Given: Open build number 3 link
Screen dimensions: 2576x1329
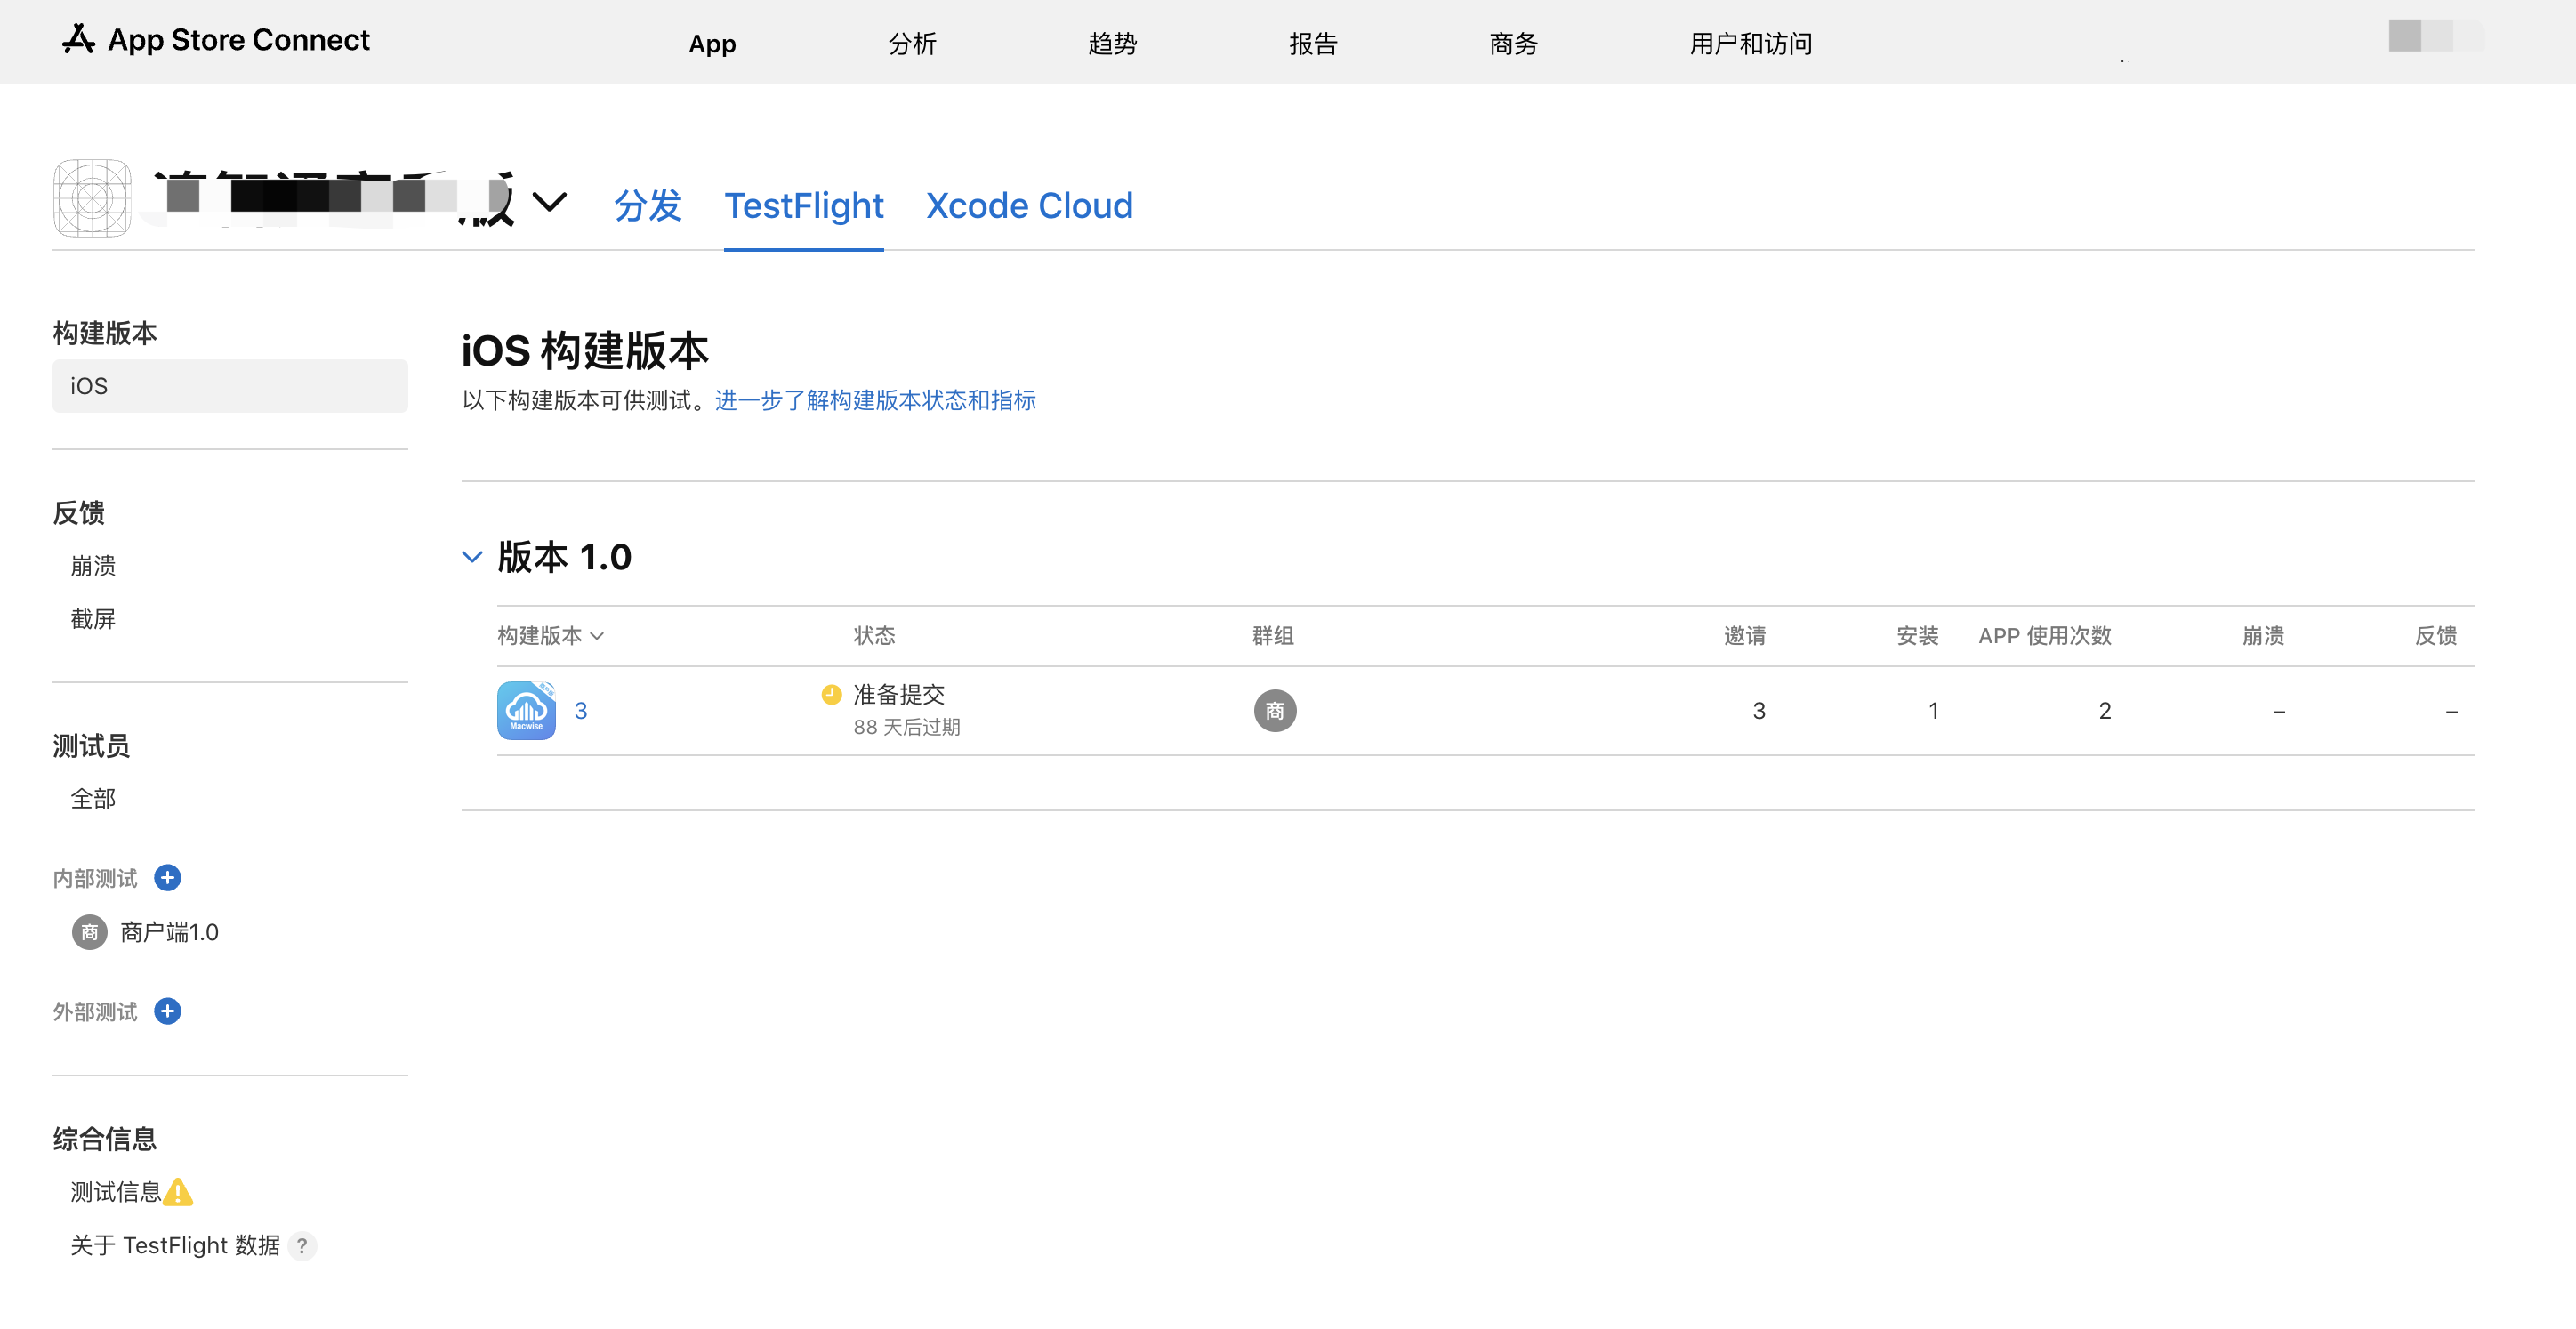Looking at the screenshot, I should pyautogui.click(x=580, y=711).
